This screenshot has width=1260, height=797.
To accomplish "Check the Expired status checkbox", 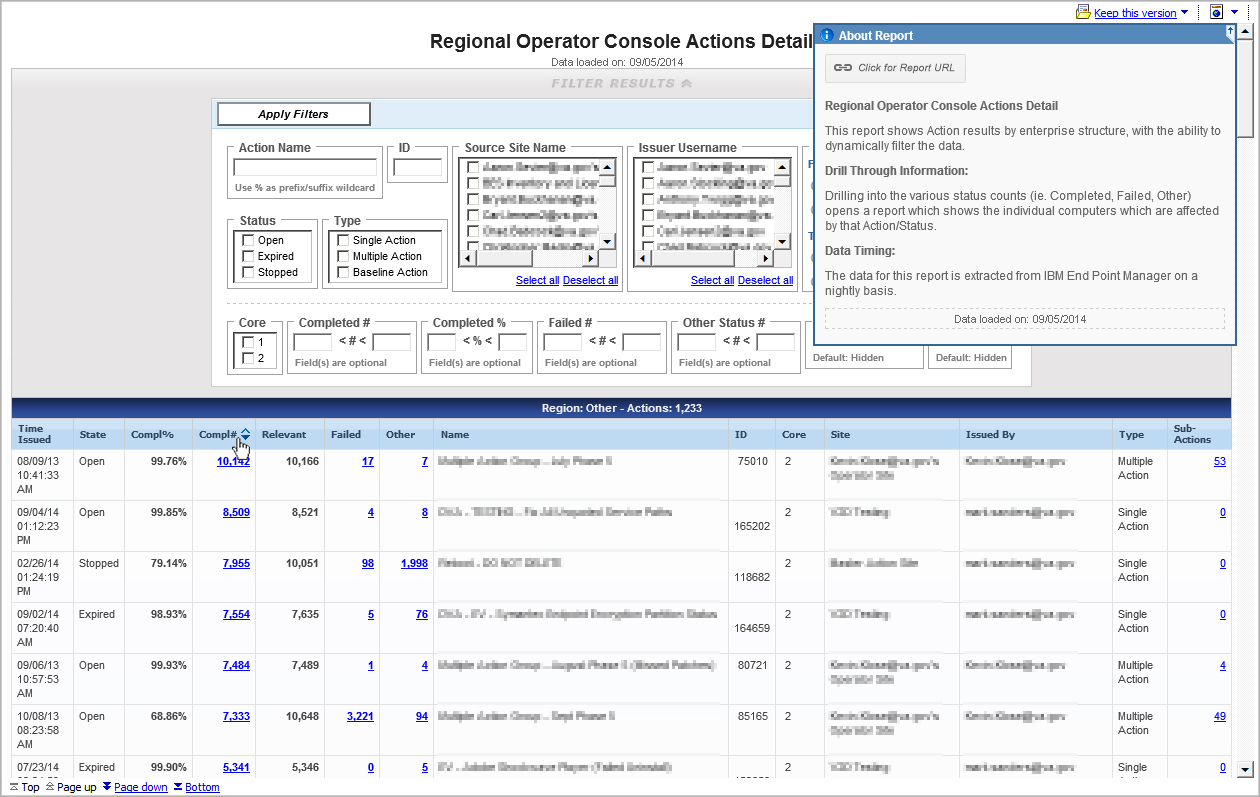I will tap(247, 256).
